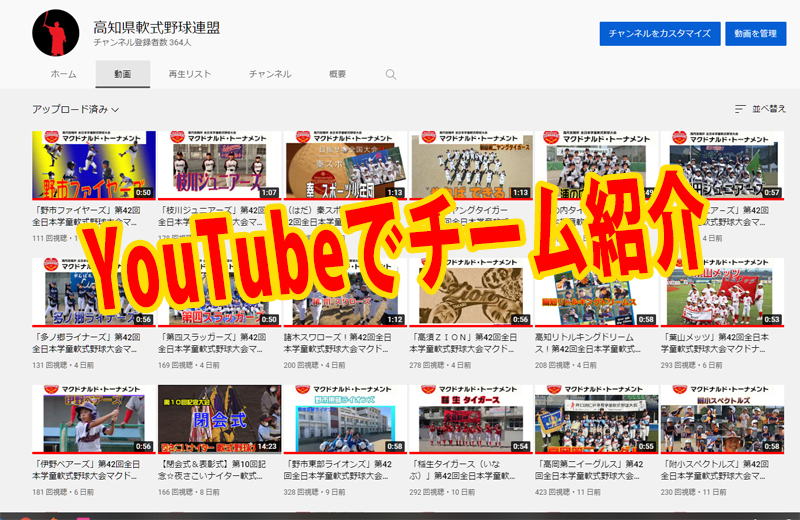Open the 附小スペクトルズ 0:58 thumbnail
This screenshot has width=800, height=520.
pos(722,419)
